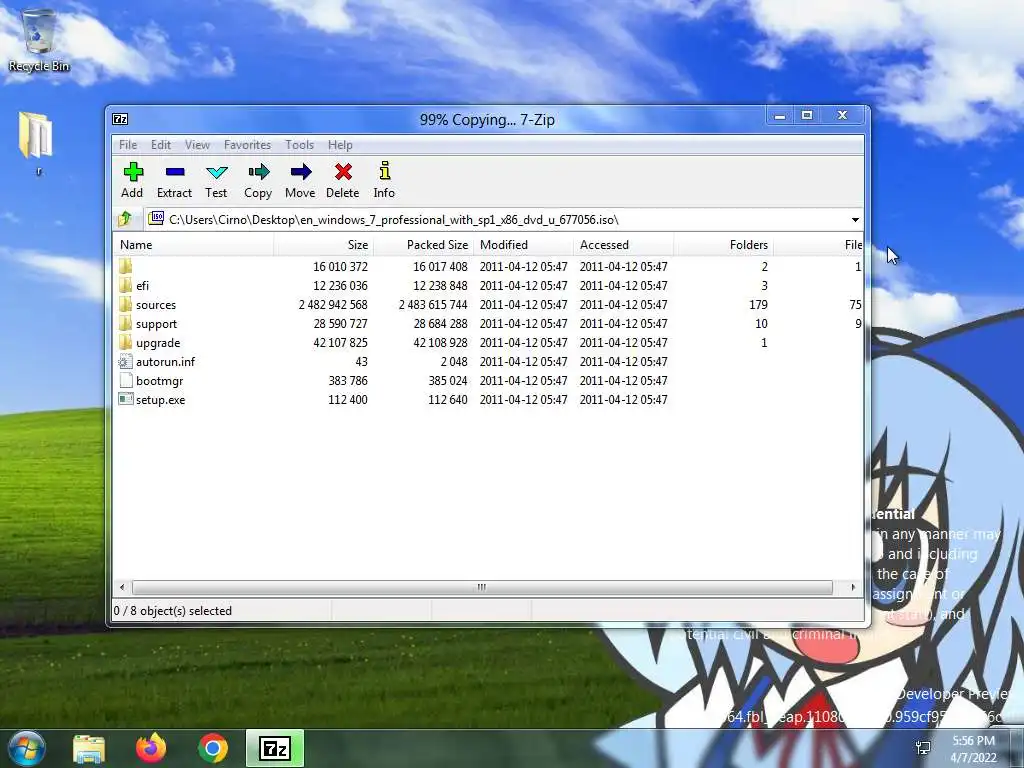Open the Info tool
This screenshot has height=768, width=1024.
click(385, 171)
